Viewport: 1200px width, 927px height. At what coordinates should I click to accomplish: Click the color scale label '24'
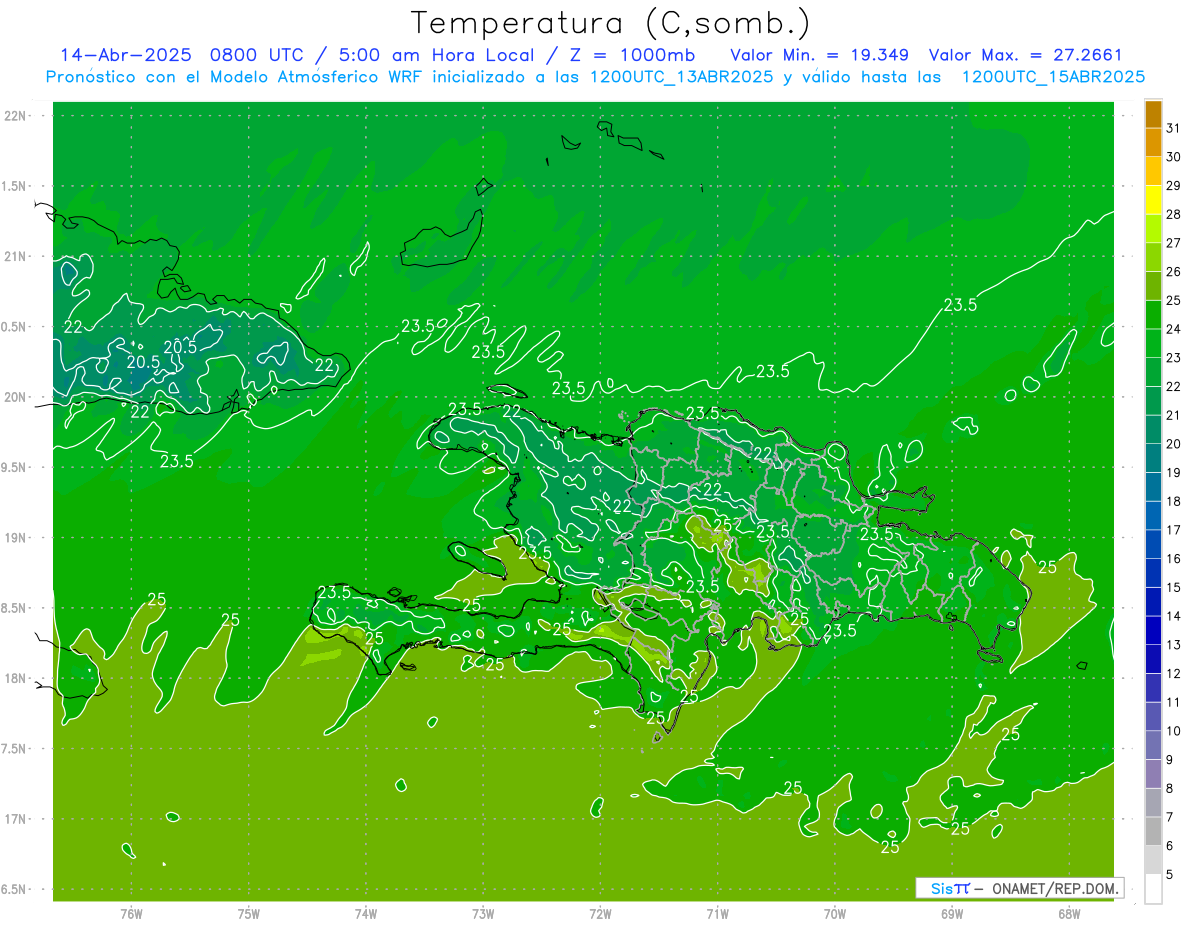click(1174, 329)
